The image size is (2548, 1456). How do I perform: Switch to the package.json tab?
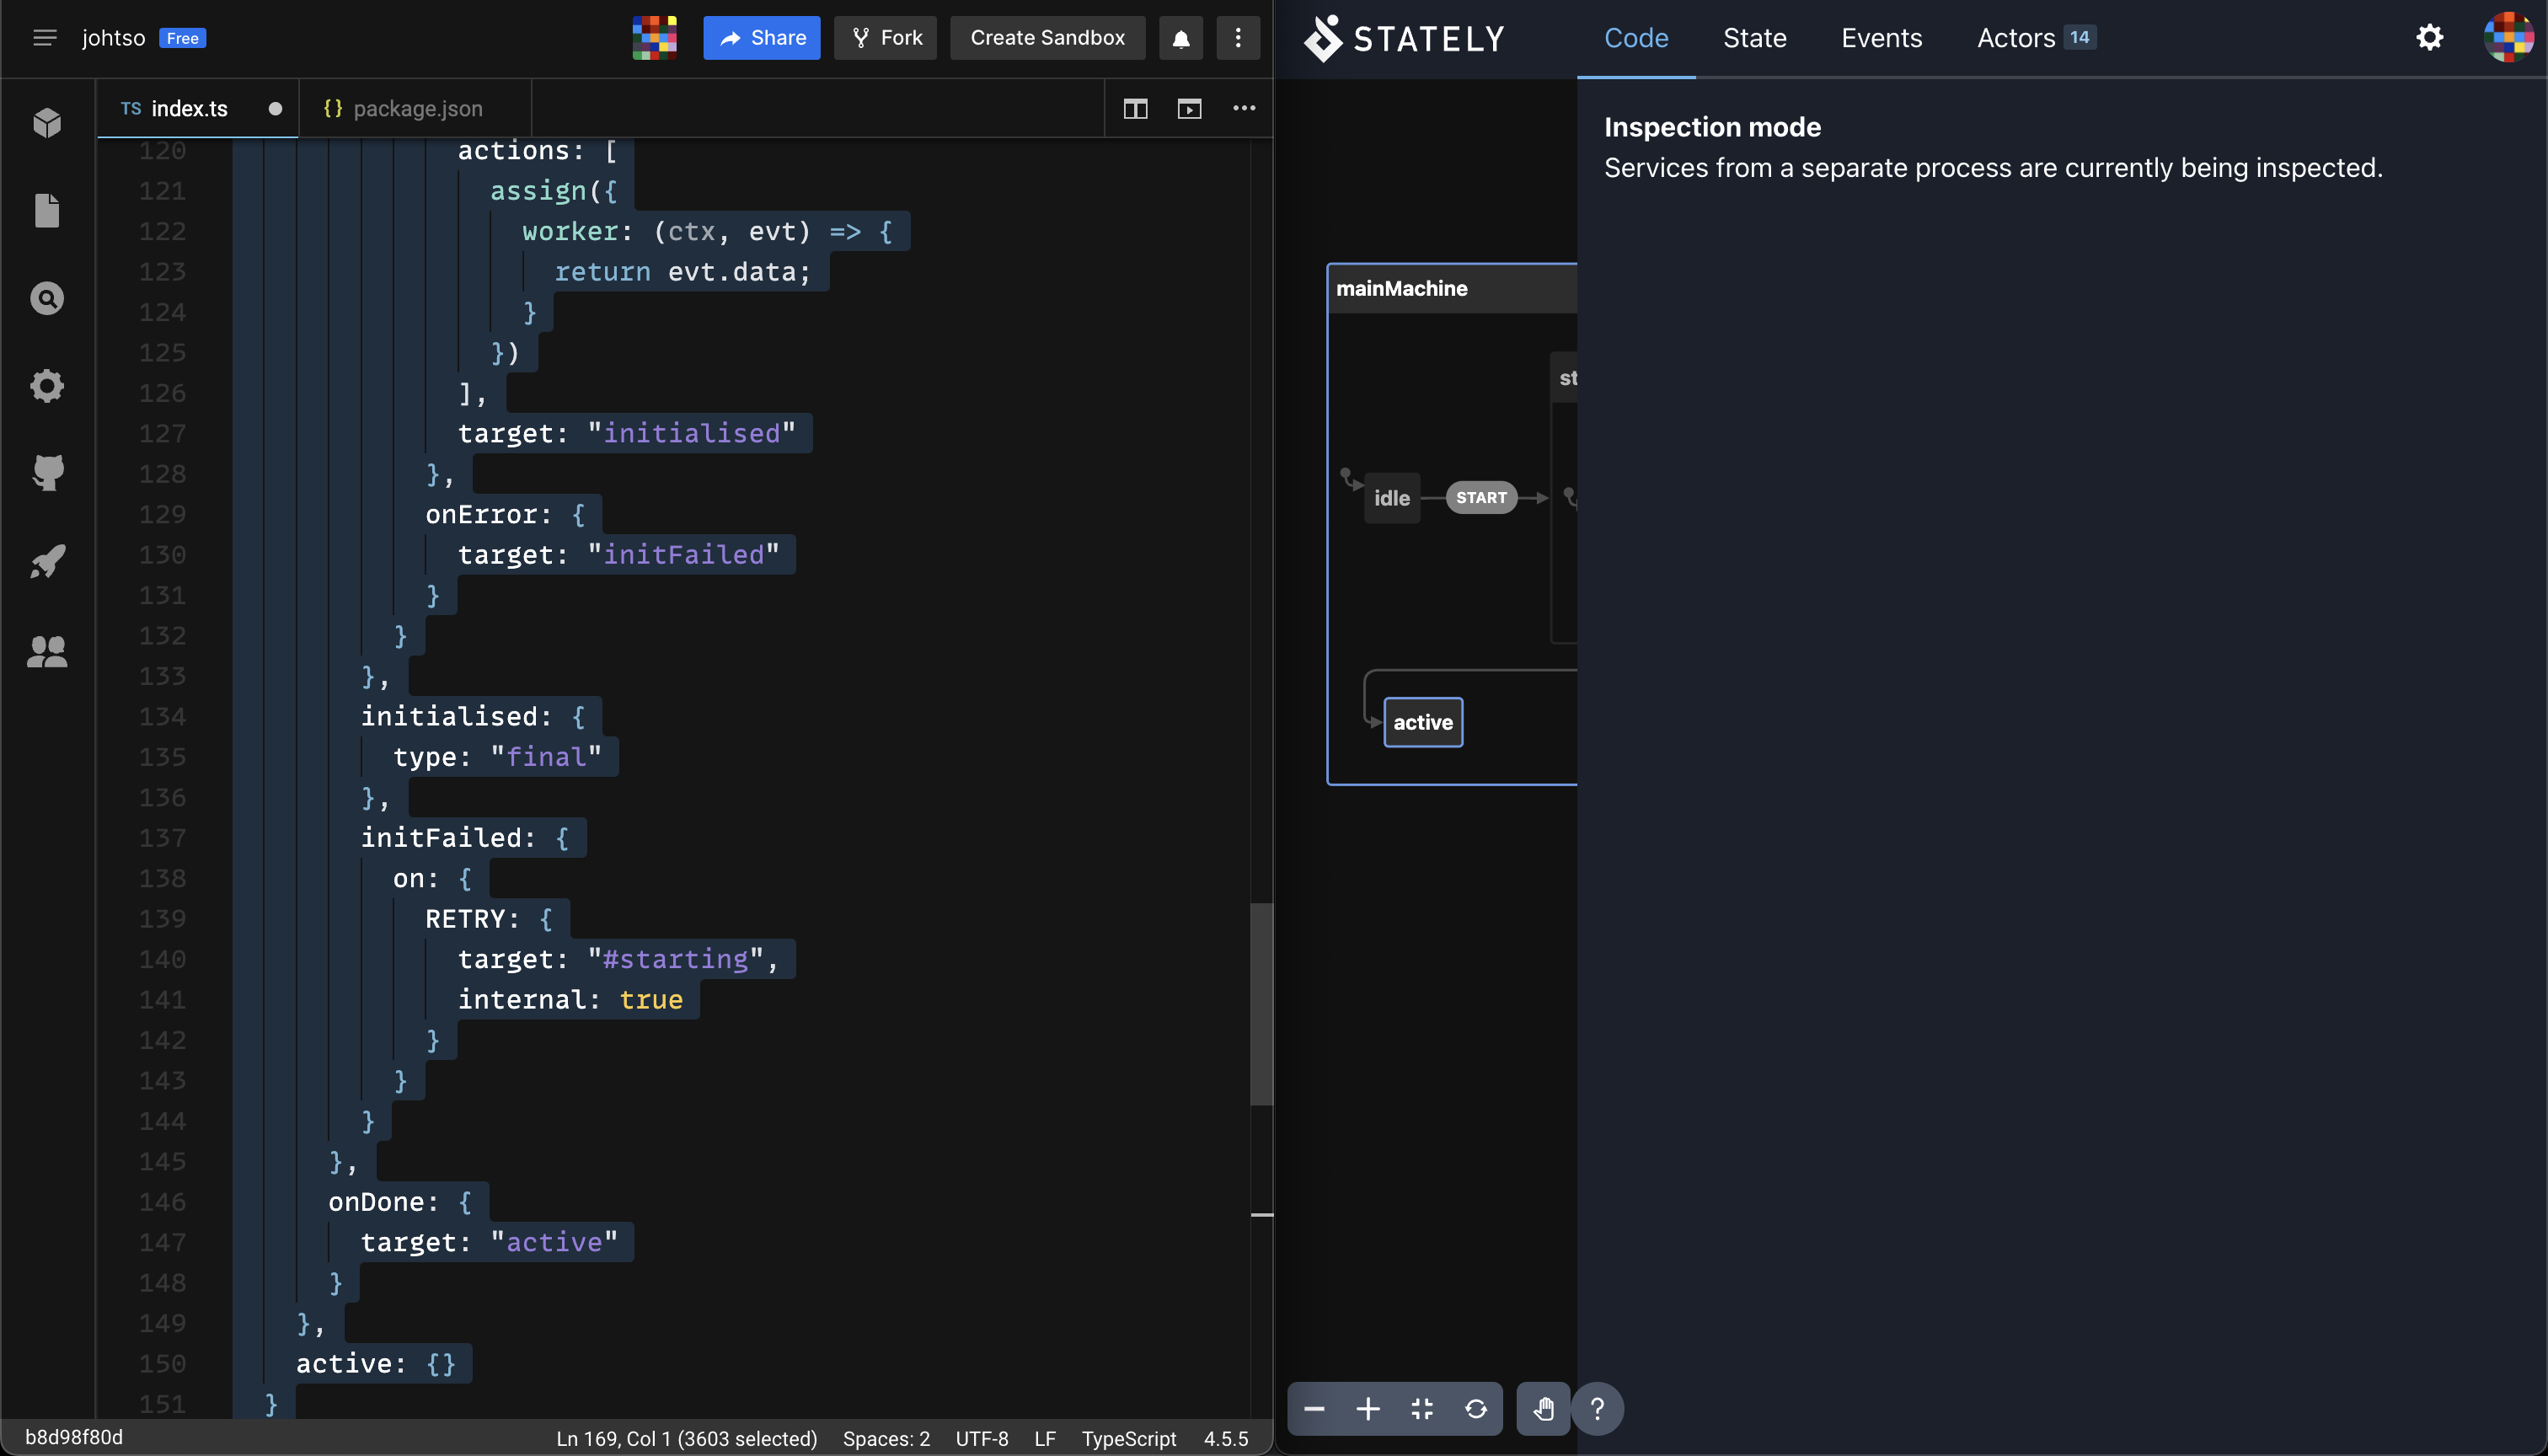(x=415, y=109)
